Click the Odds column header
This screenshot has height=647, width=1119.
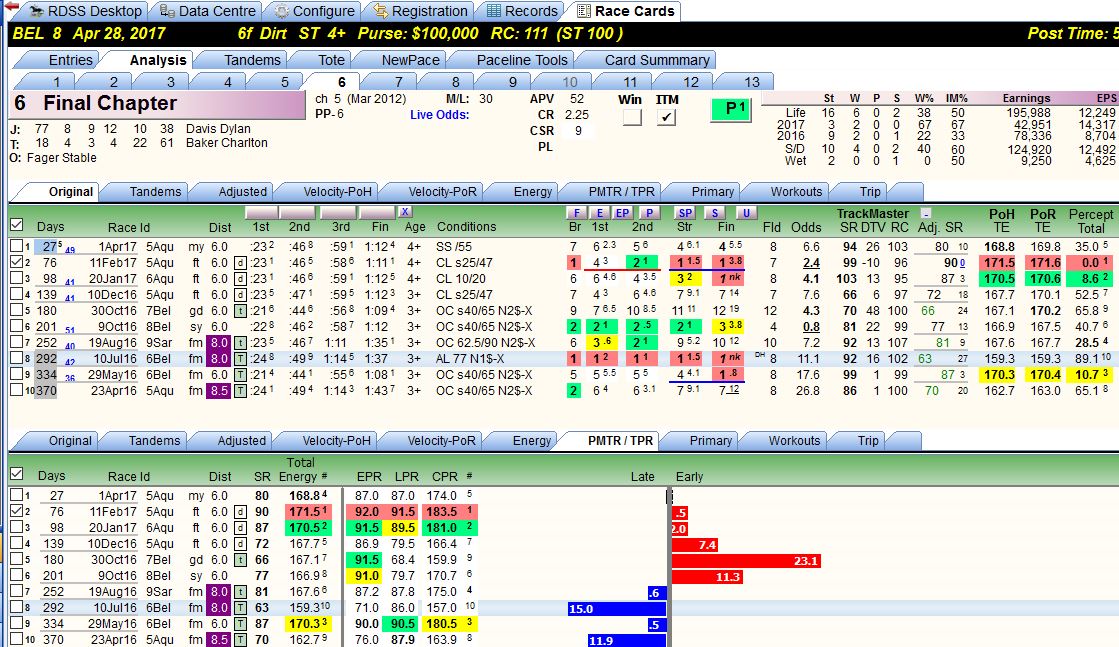coord(806,227)
